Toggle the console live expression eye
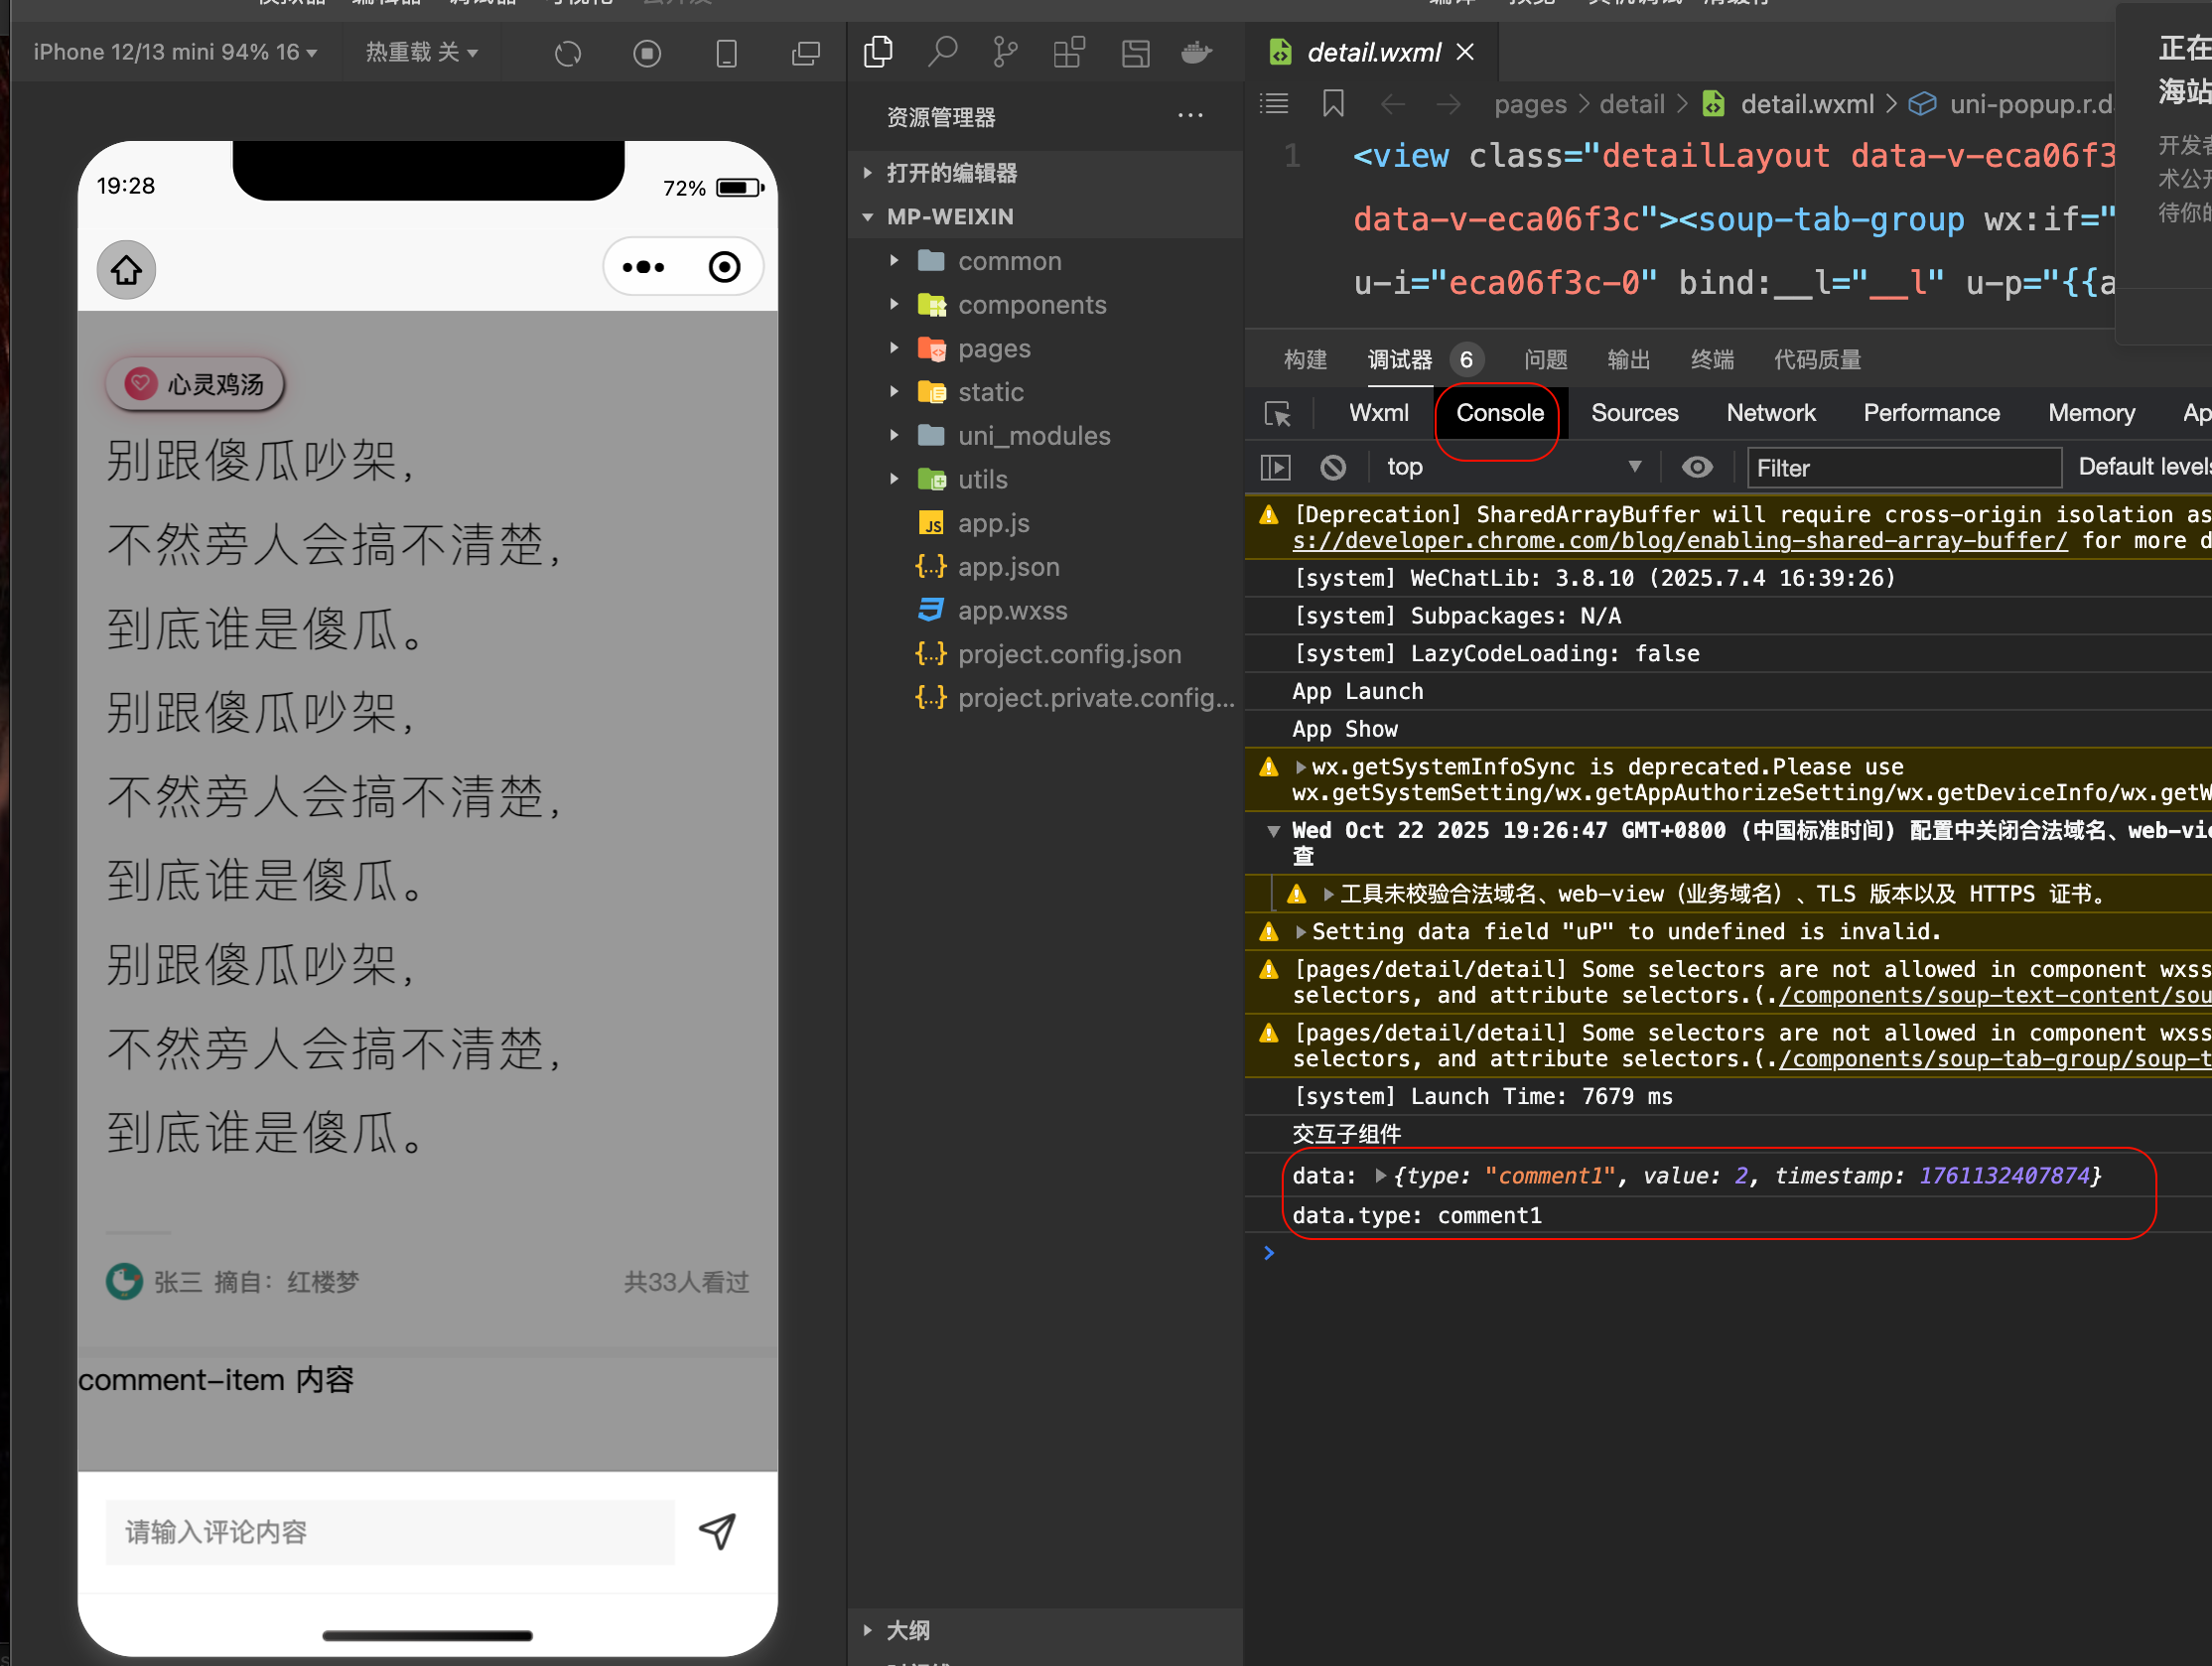 pos(1697,467)
